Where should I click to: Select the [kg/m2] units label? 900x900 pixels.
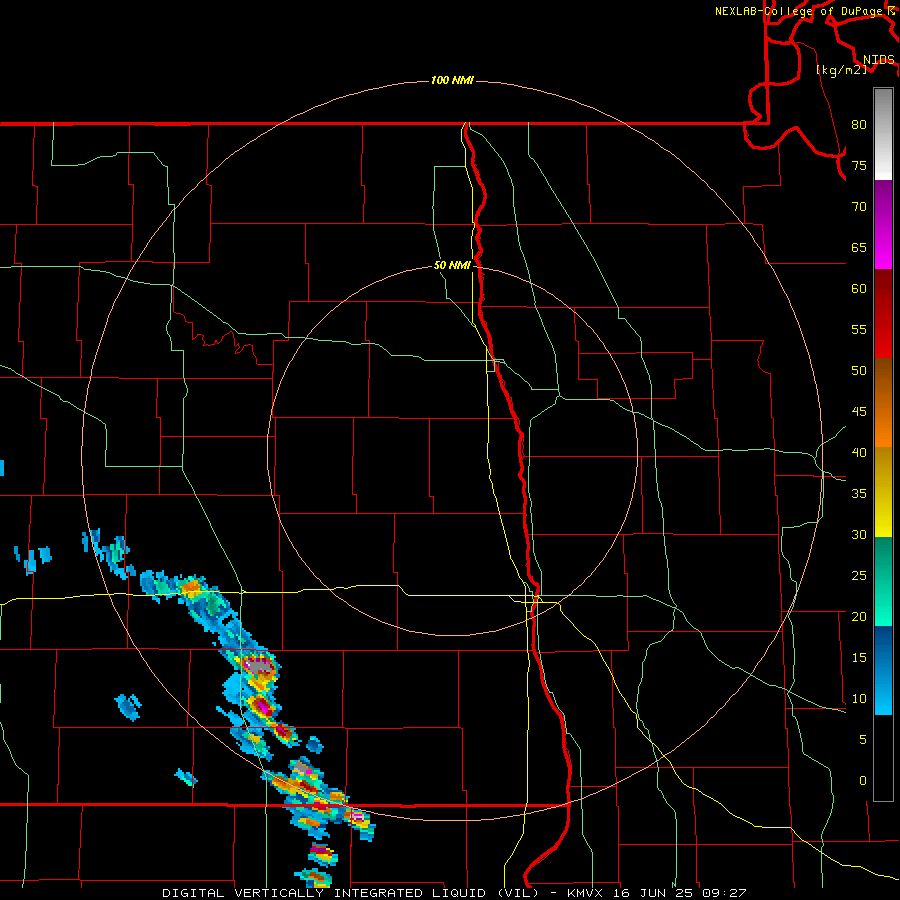[841, 69]
